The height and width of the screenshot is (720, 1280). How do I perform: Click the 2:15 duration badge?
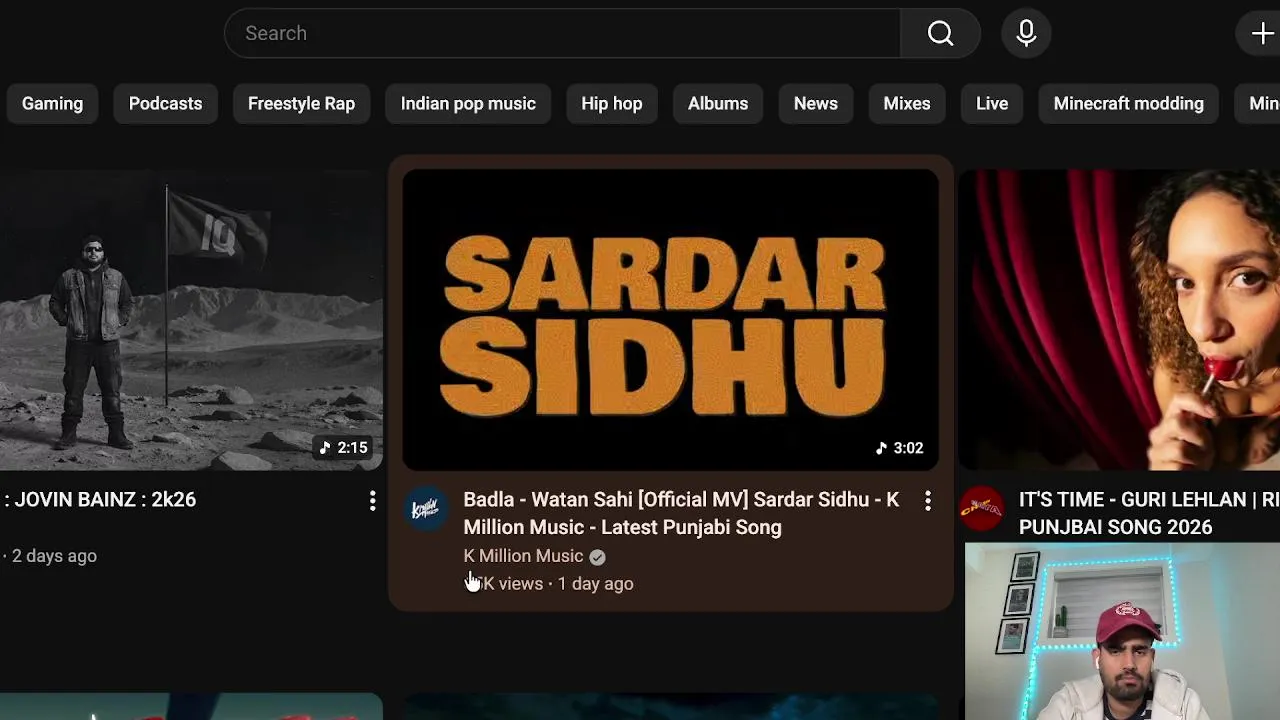(343, 448)
